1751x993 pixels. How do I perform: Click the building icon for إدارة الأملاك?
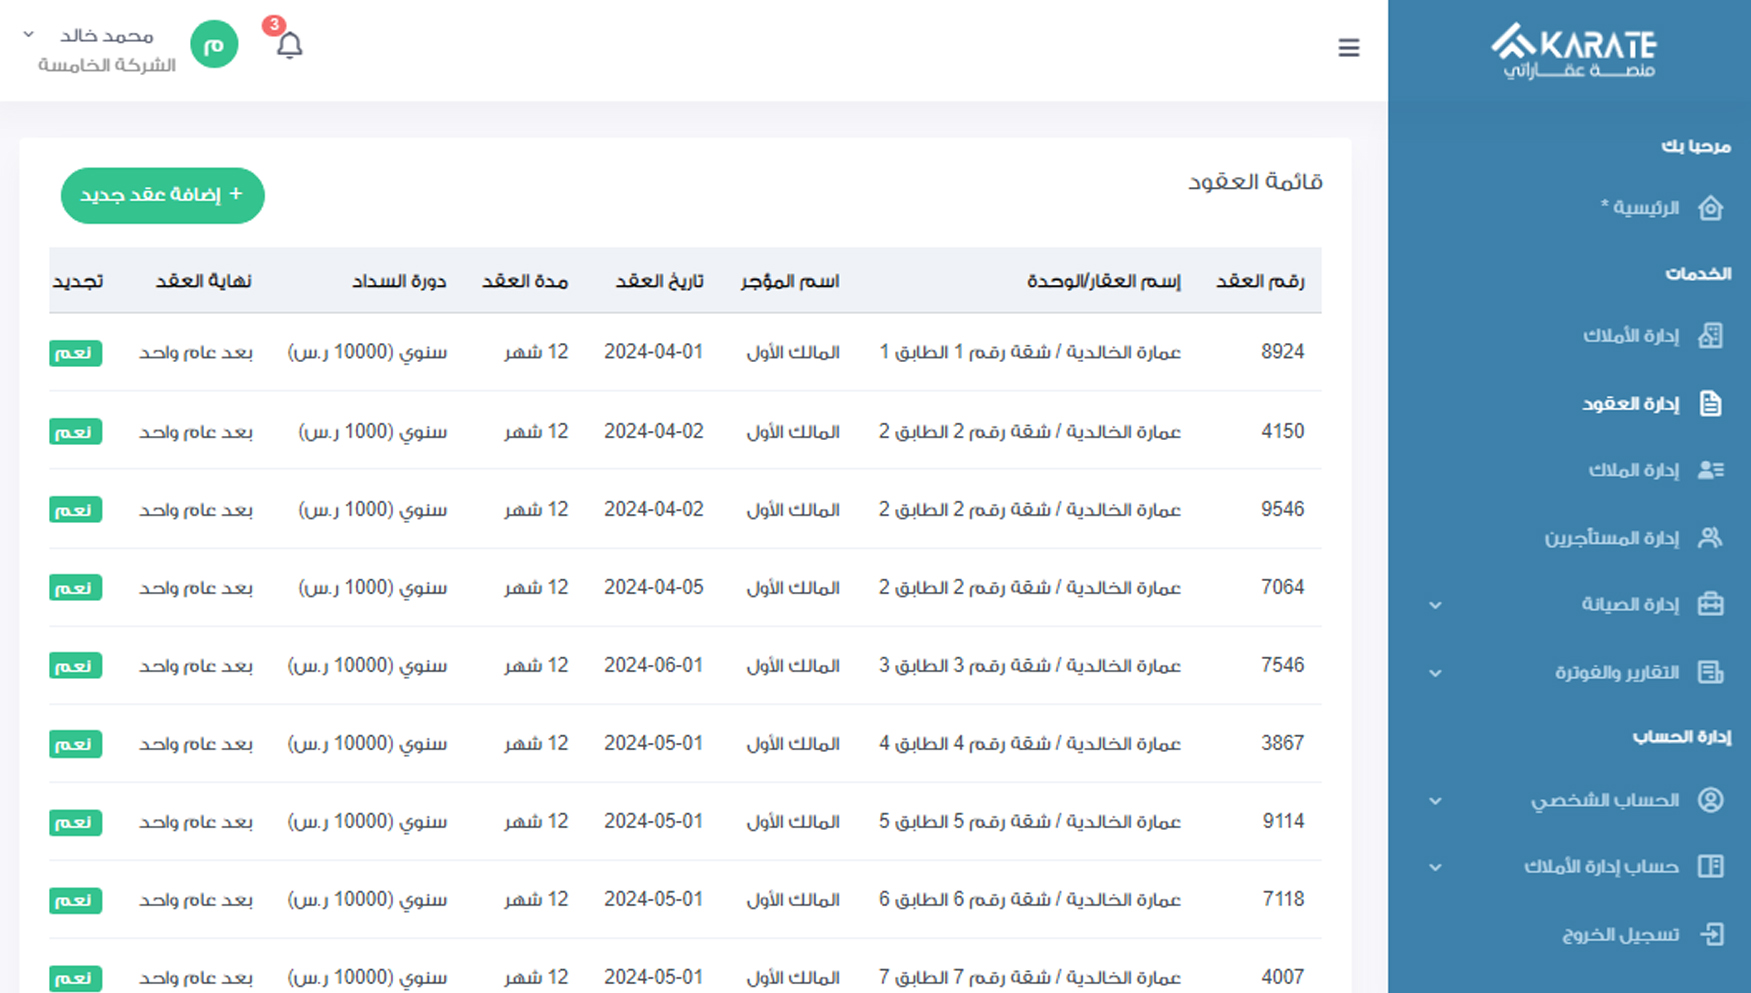(1710, 336)
